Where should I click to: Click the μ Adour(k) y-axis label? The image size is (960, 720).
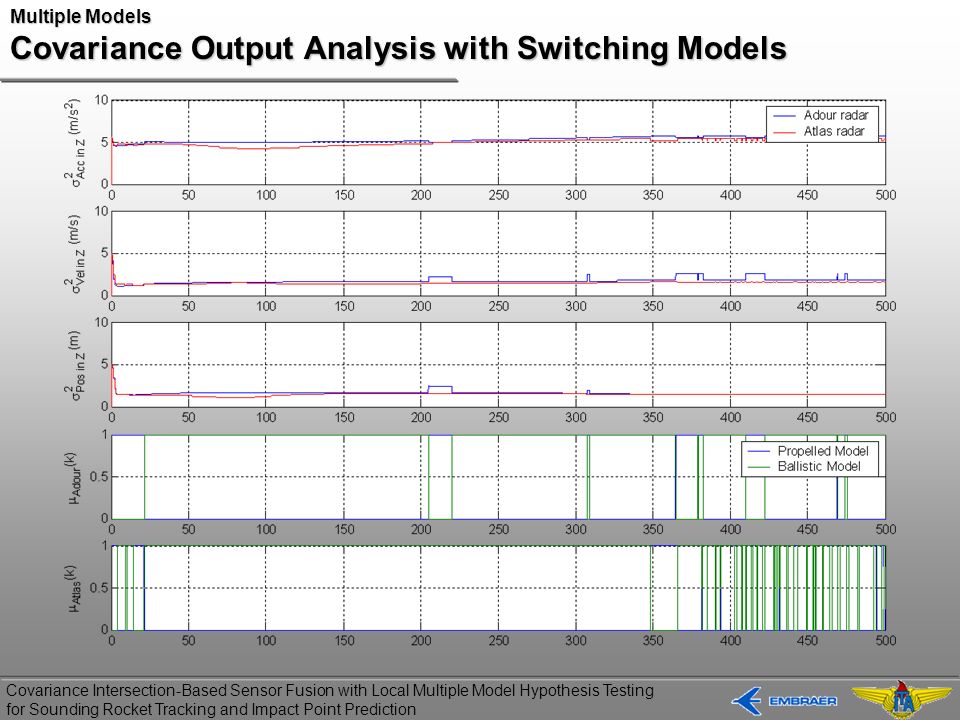pos(73,478)
